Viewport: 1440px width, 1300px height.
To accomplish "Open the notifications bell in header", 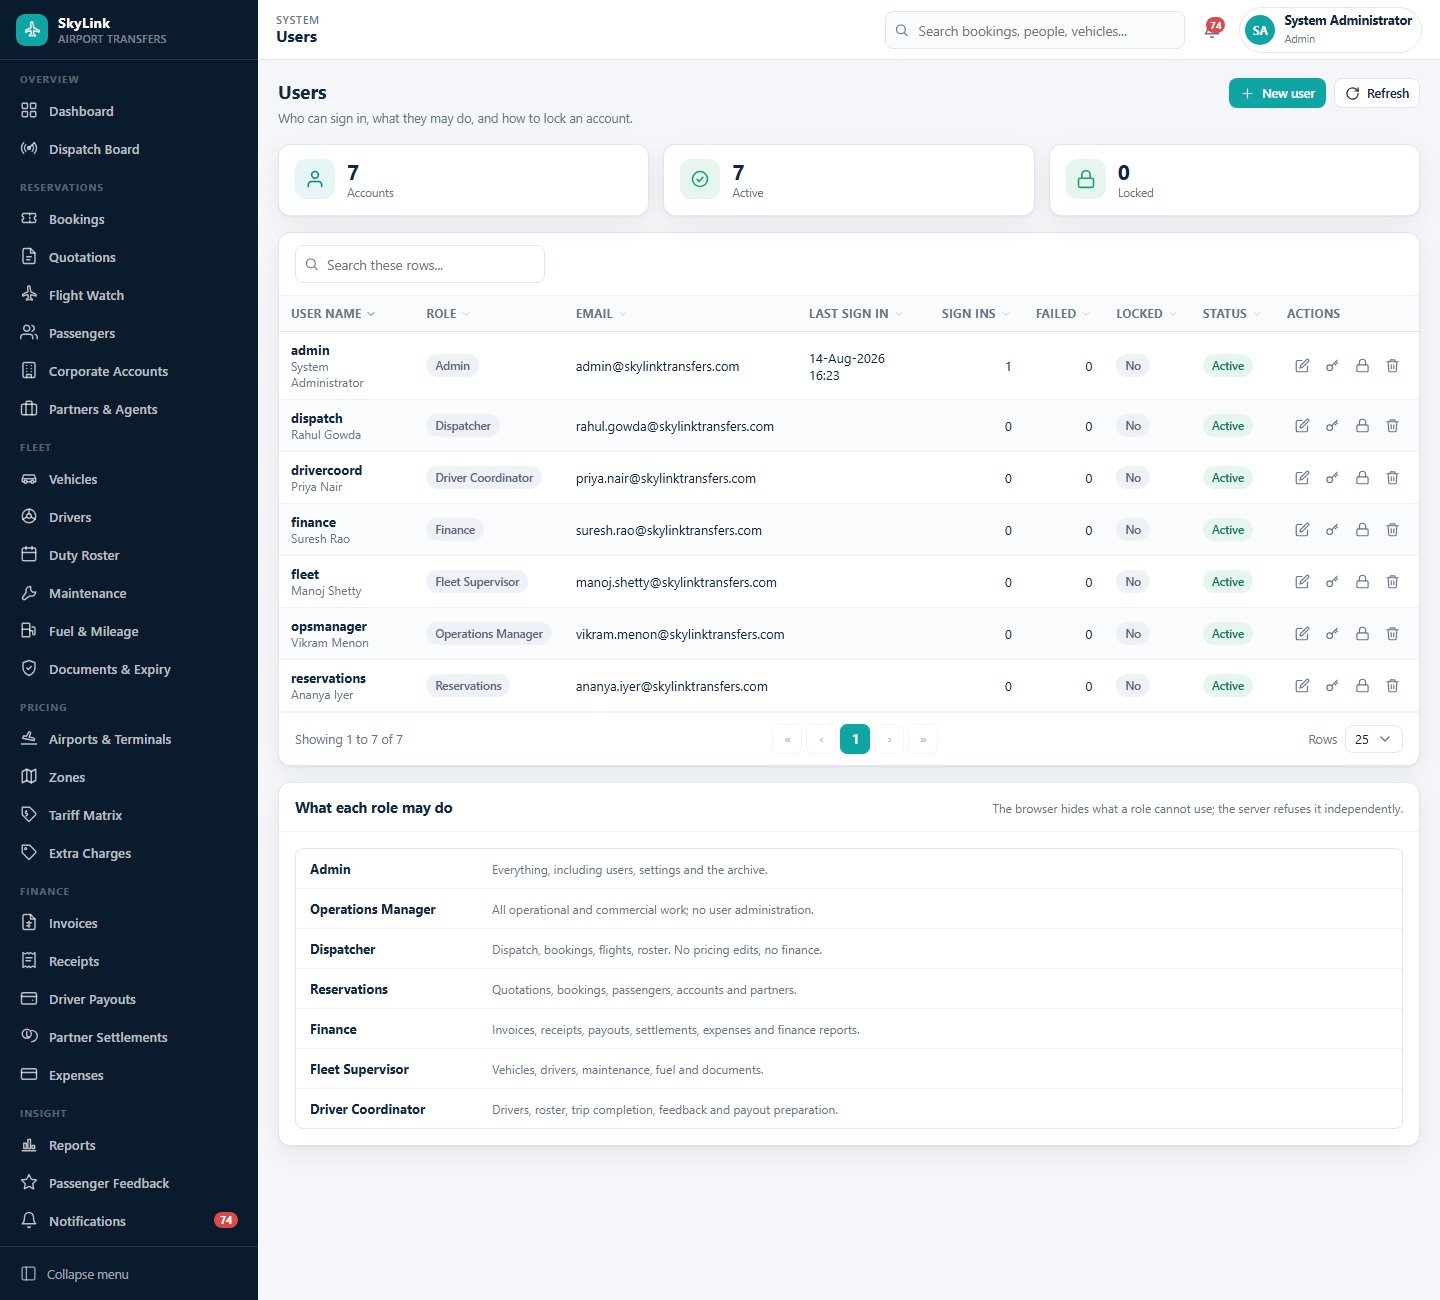I will [x=1211, y=31].
